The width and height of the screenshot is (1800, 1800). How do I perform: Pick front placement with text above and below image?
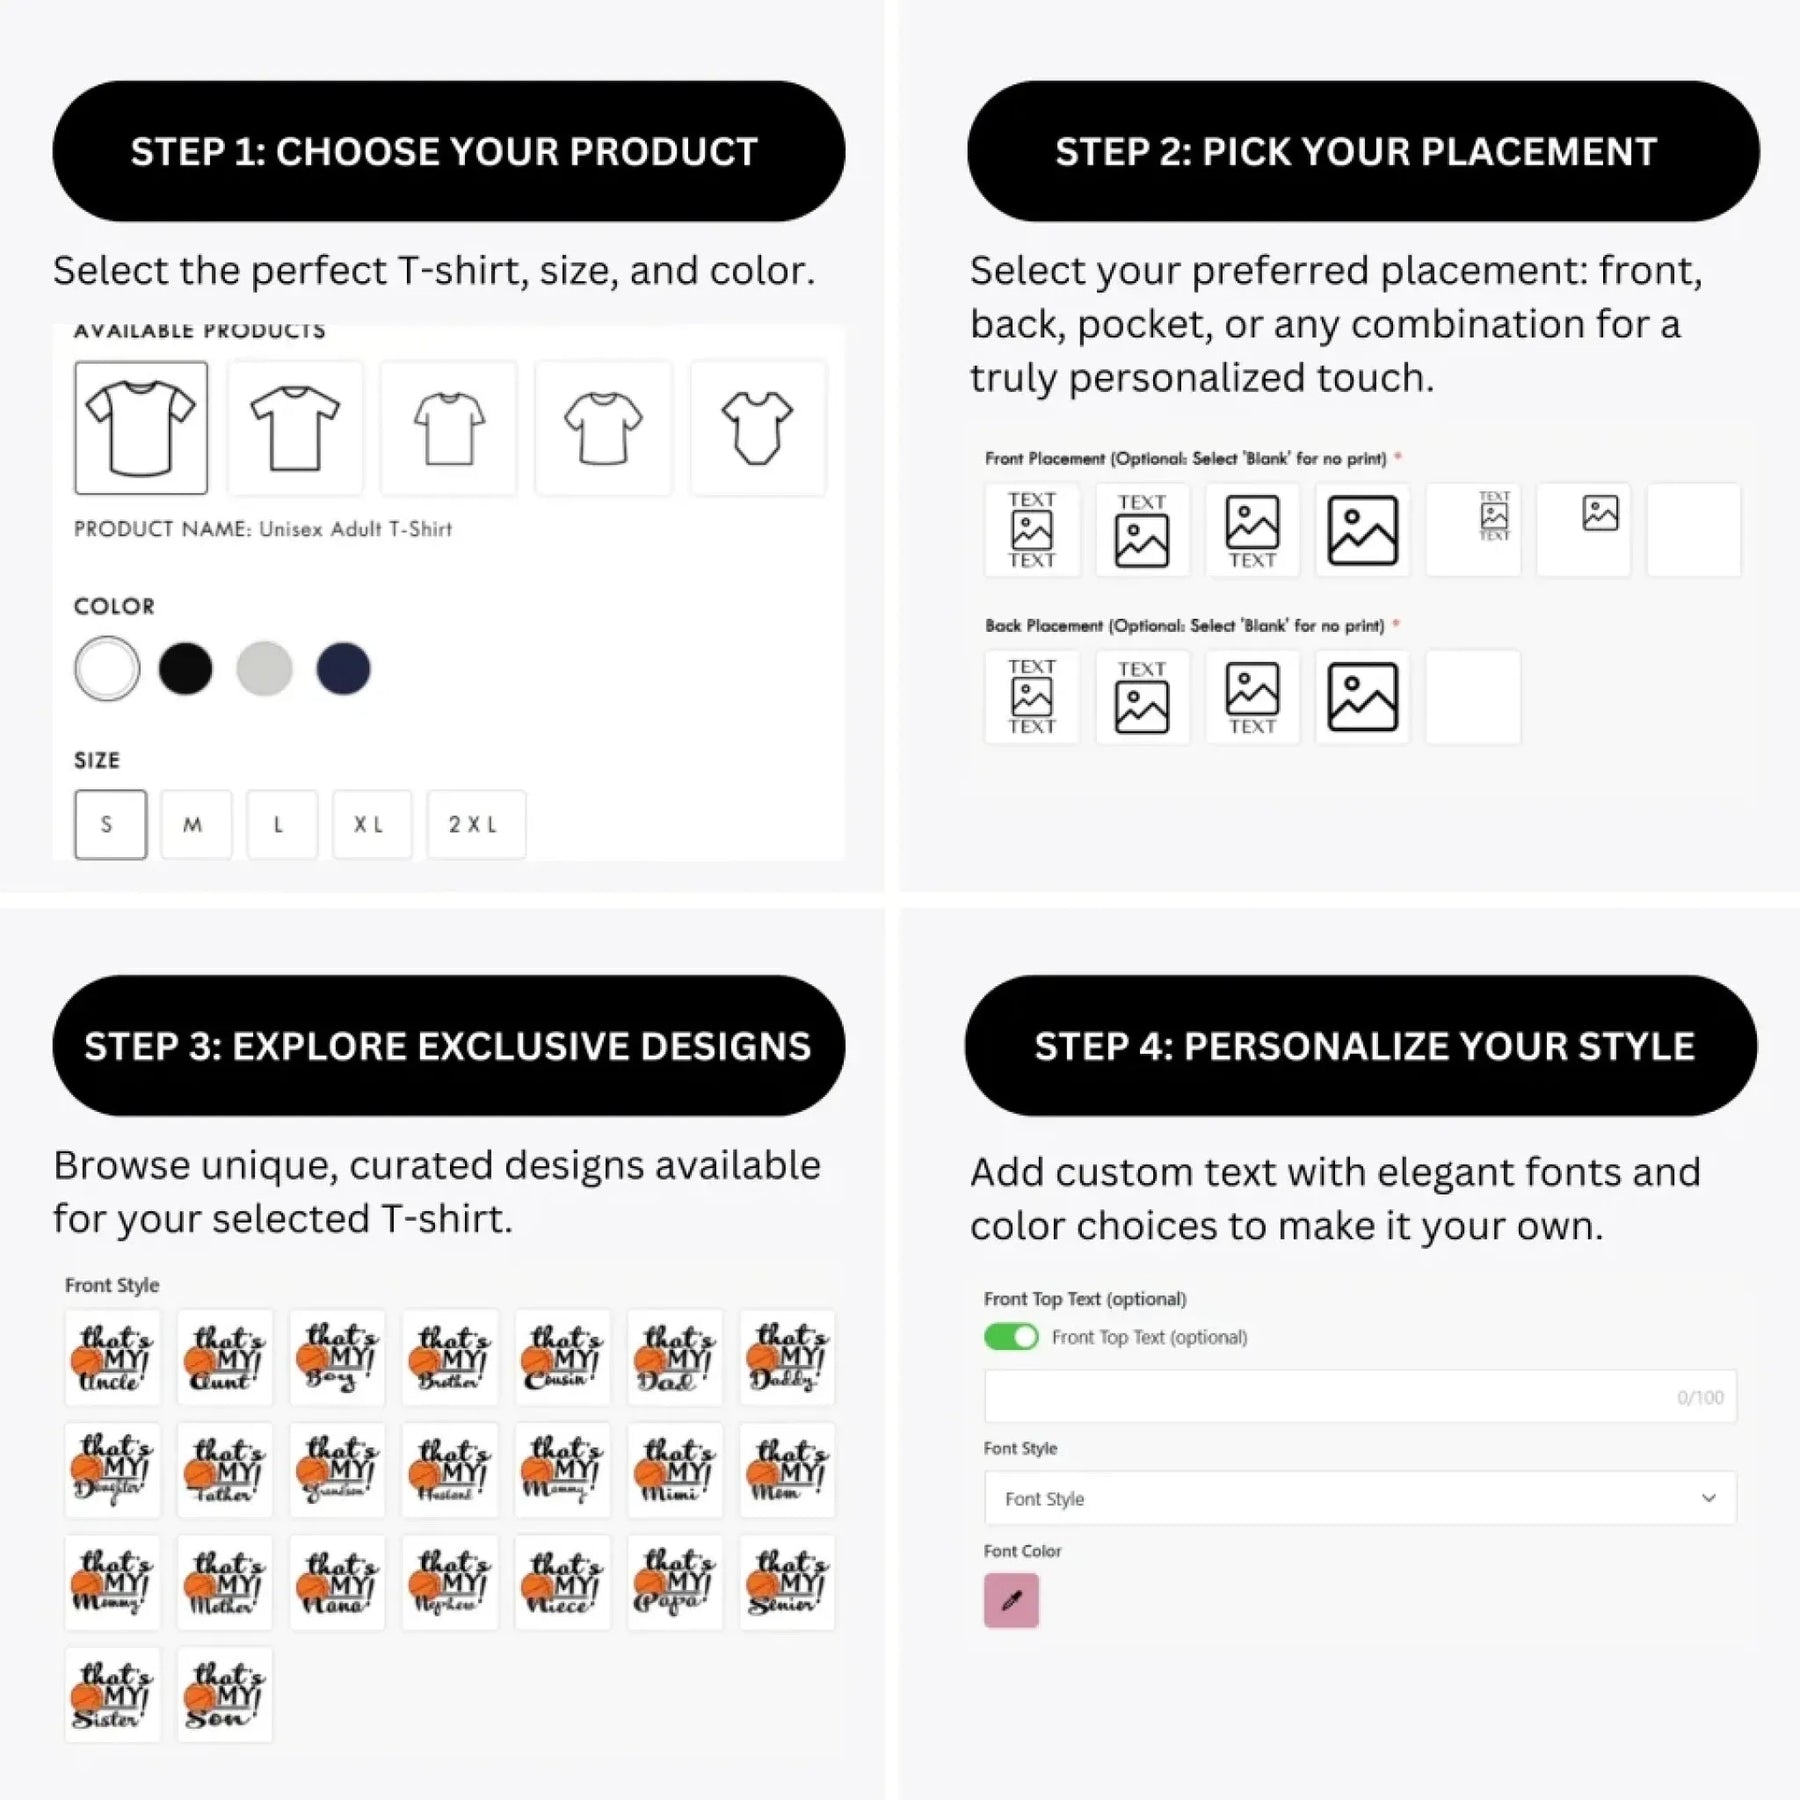(1032, 530)
